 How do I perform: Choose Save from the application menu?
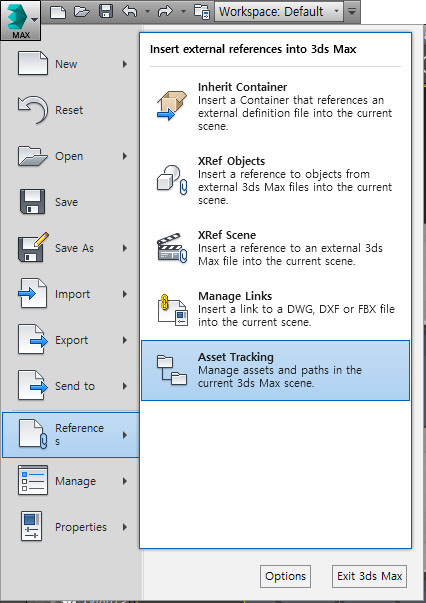[x=72, y=202]
